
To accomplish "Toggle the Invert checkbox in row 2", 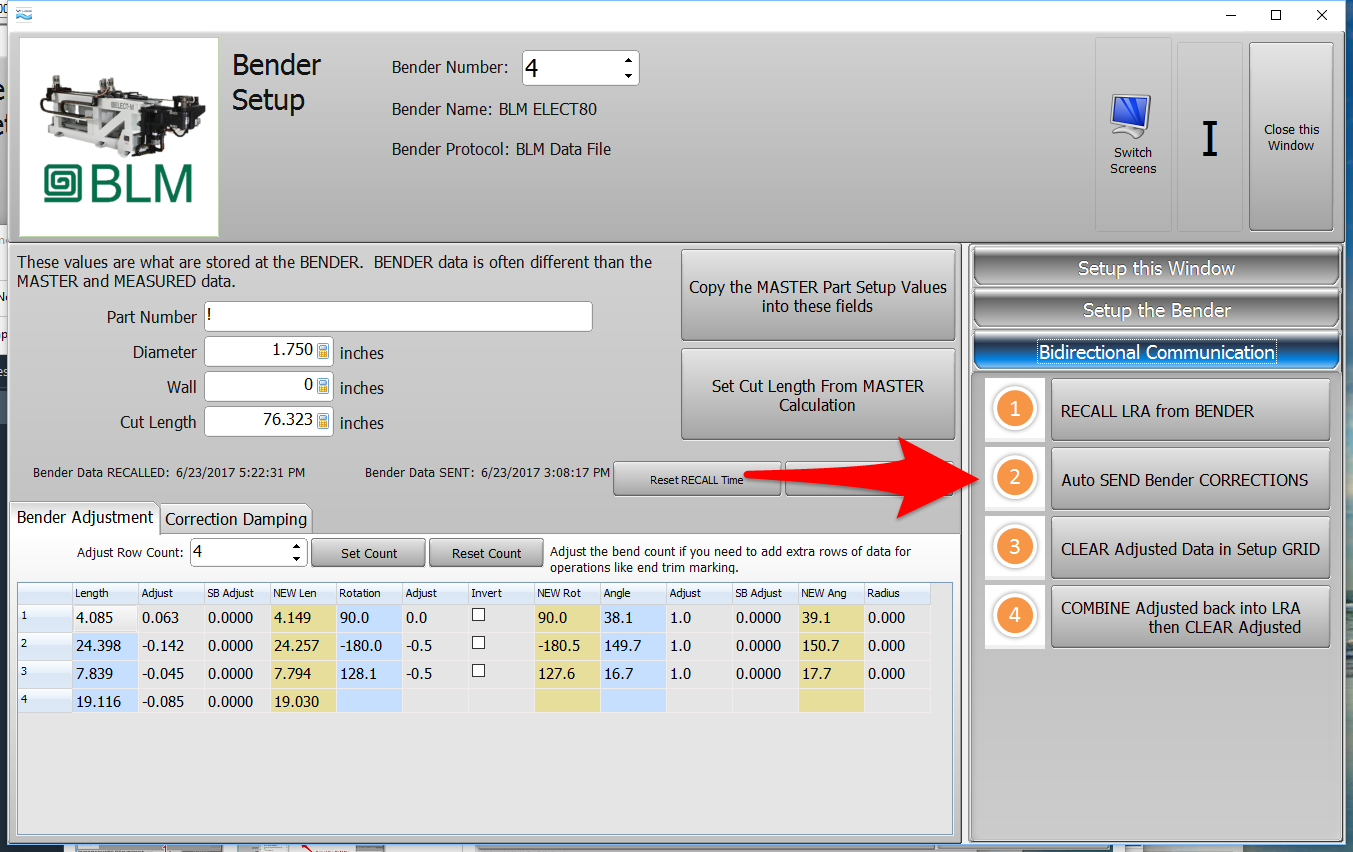I will (479, 643).
